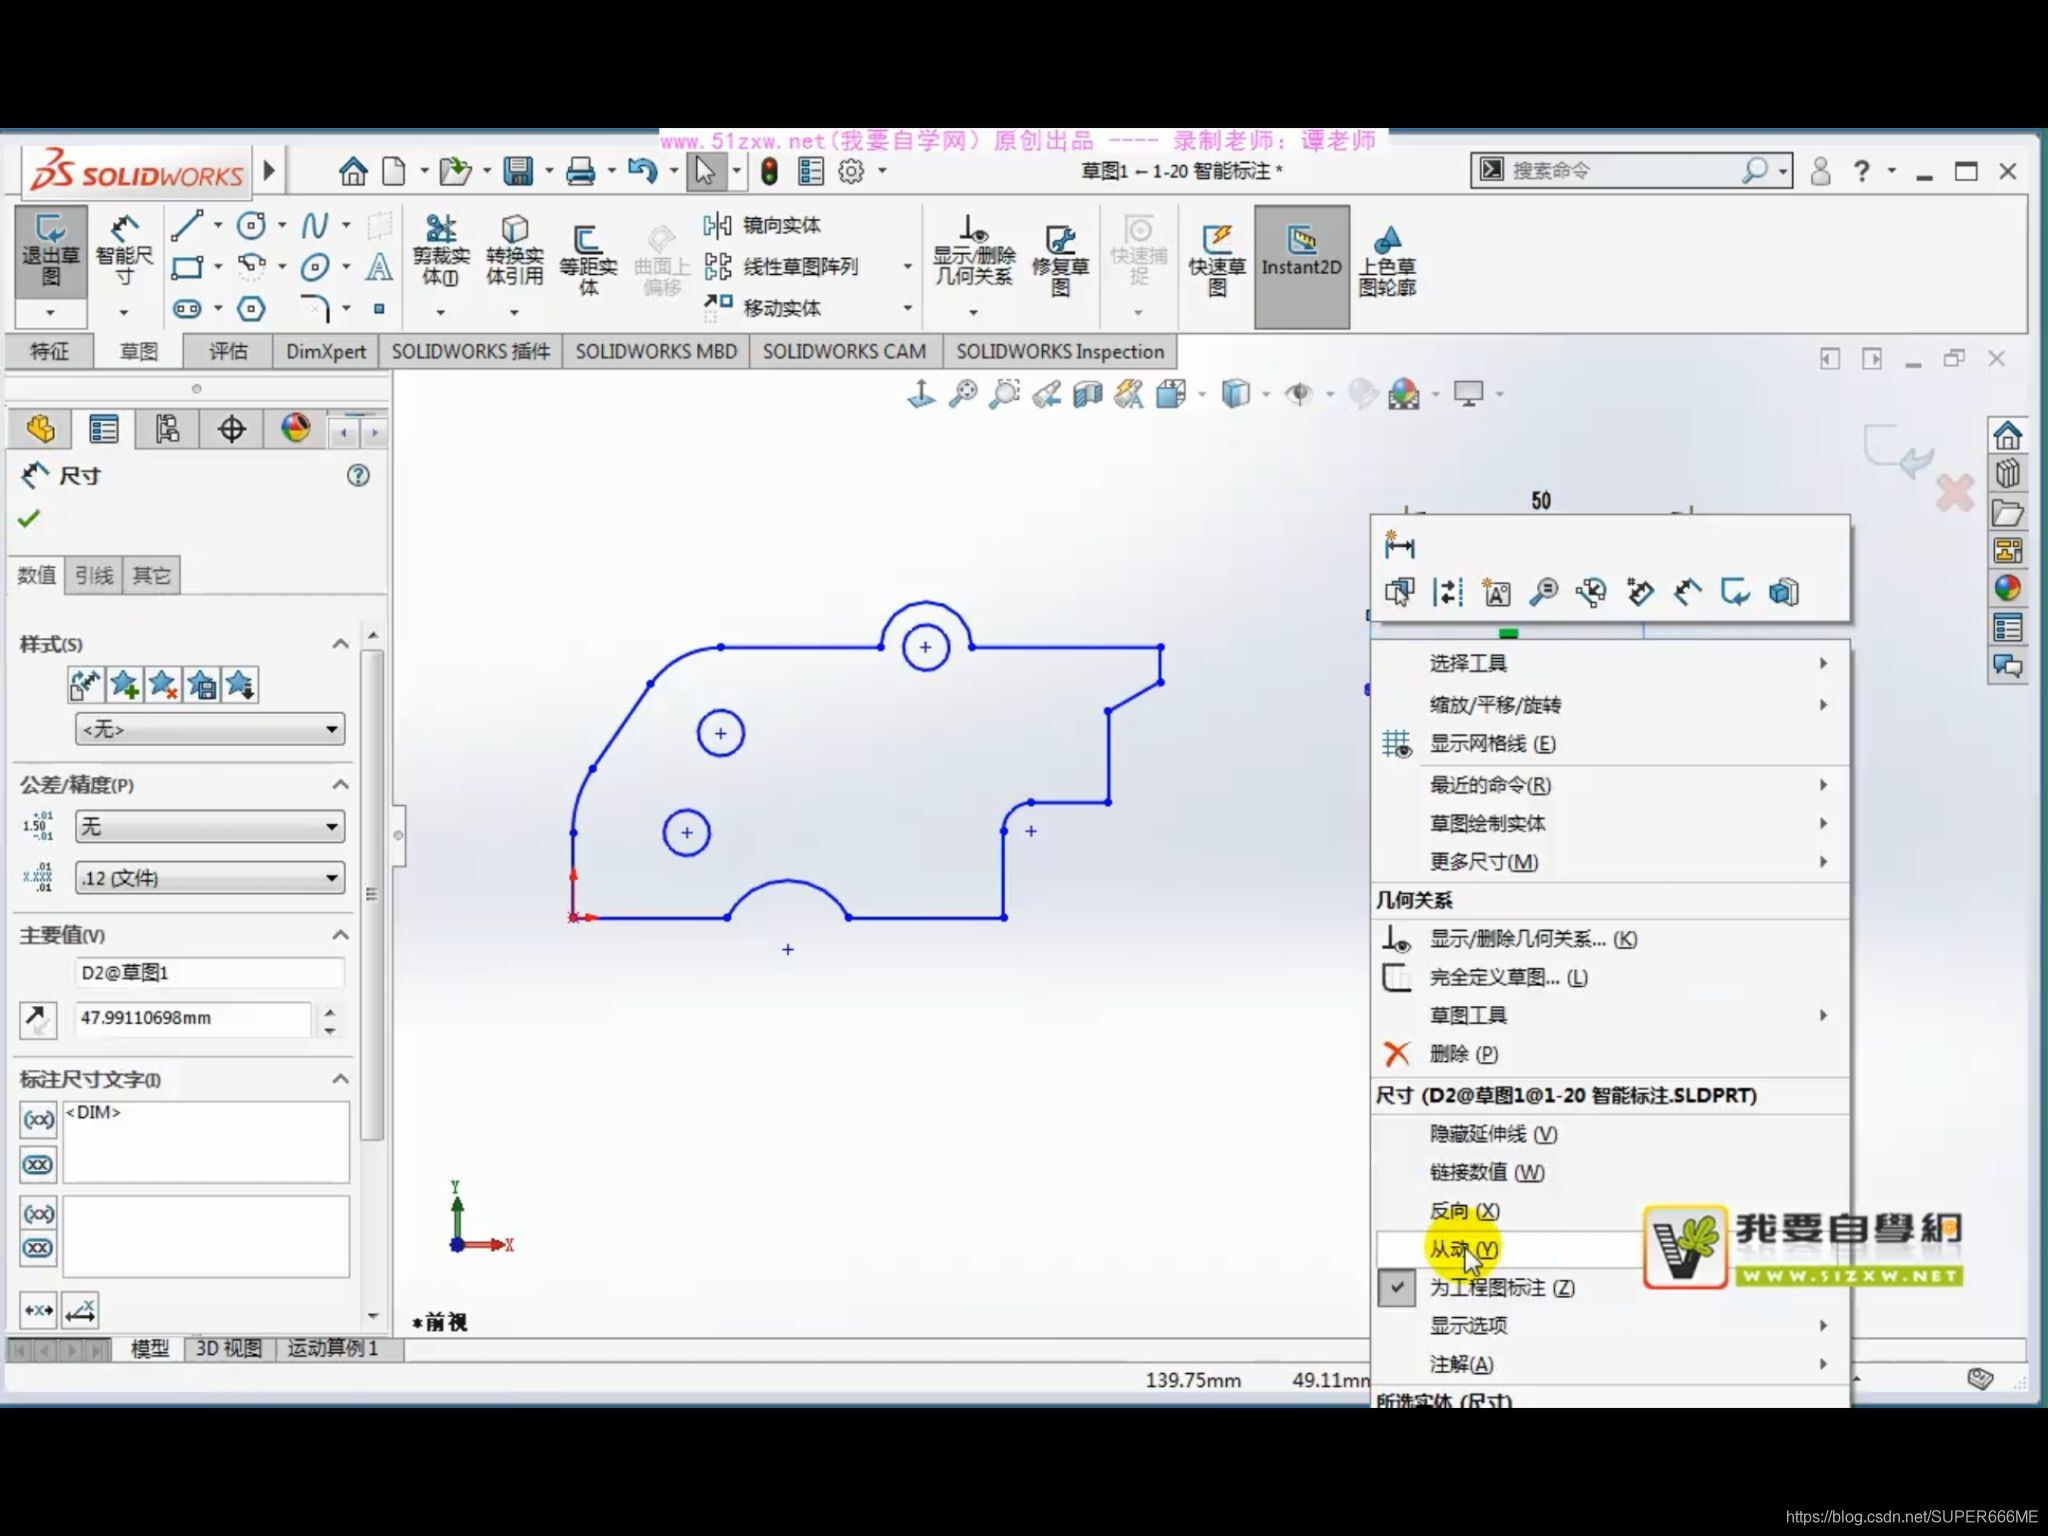Click Offset Entities (等距实体) tool
Screen dimensions: 2048x1536
[588, 260]
